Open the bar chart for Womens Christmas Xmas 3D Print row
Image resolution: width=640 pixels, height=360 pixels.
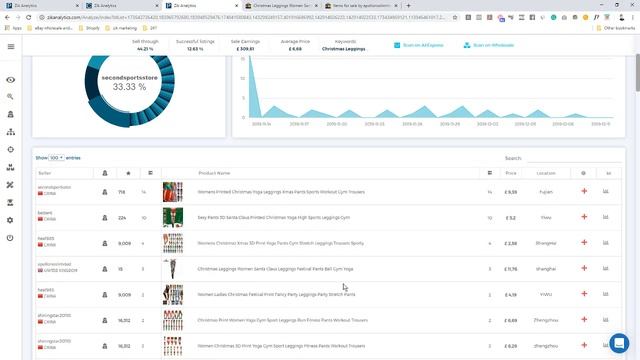(x=606, y=242)
